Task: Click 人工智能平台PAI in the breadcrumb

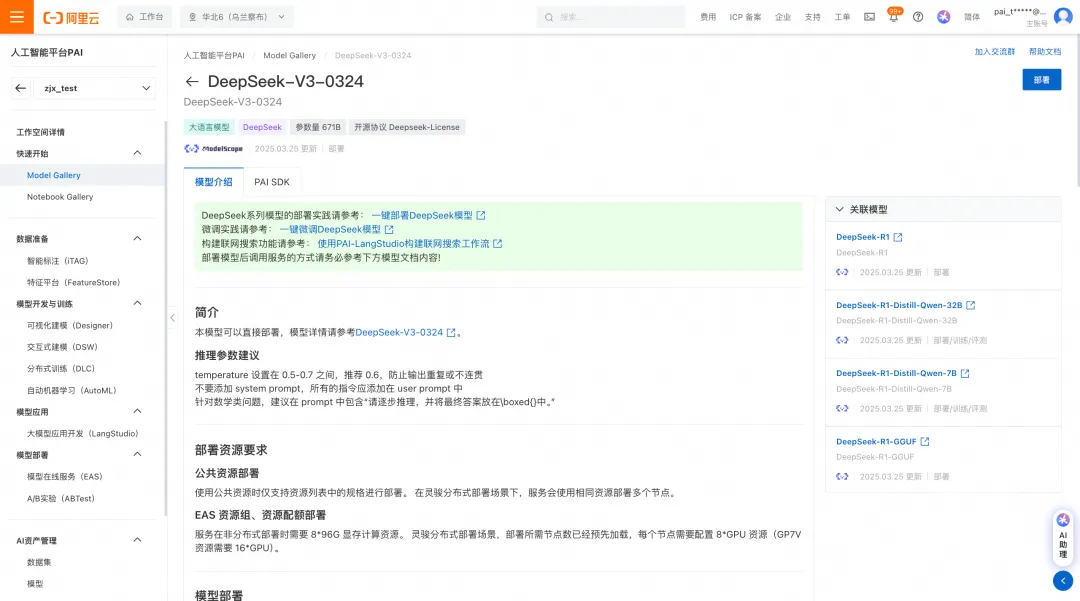Action: (x=214, y=55)
